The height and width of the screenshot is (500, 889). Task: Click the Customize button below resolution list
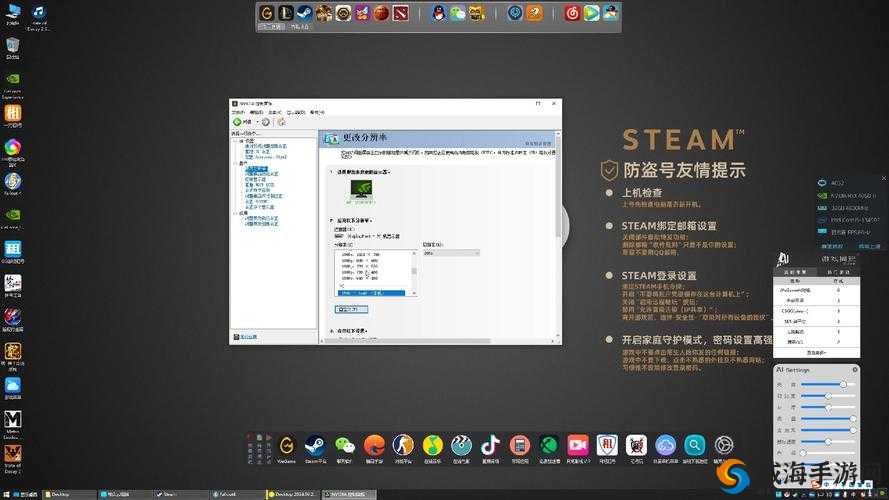351,309
